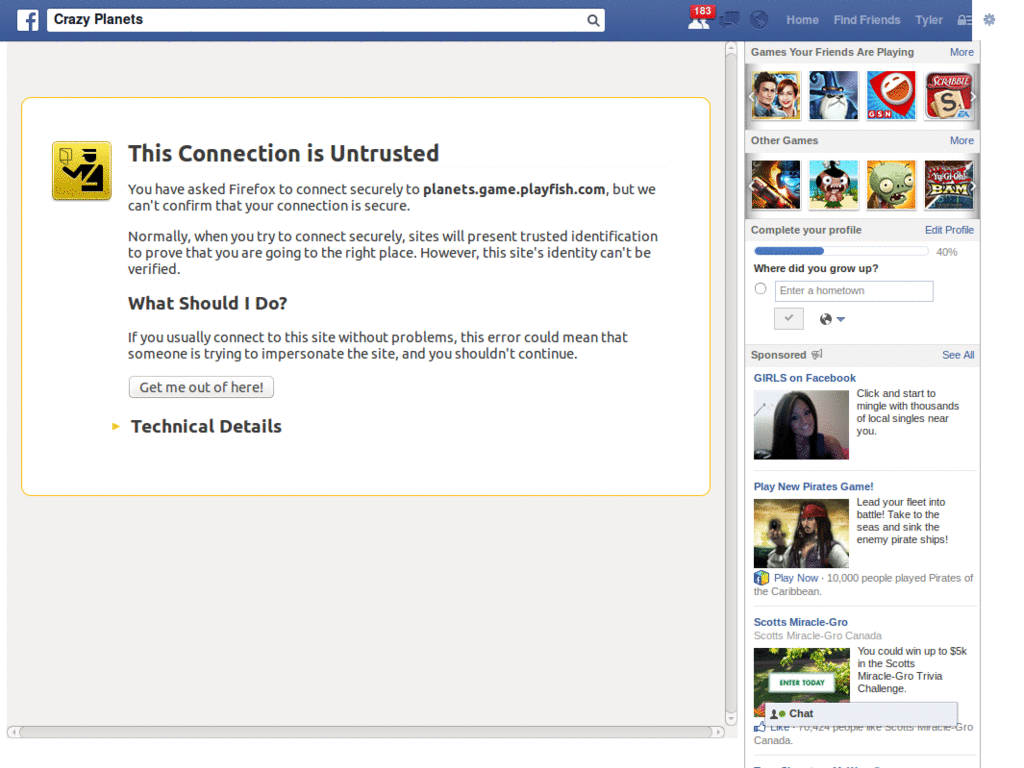Click More beside Other Games
1024x768 pixels.
coord(961,140)
